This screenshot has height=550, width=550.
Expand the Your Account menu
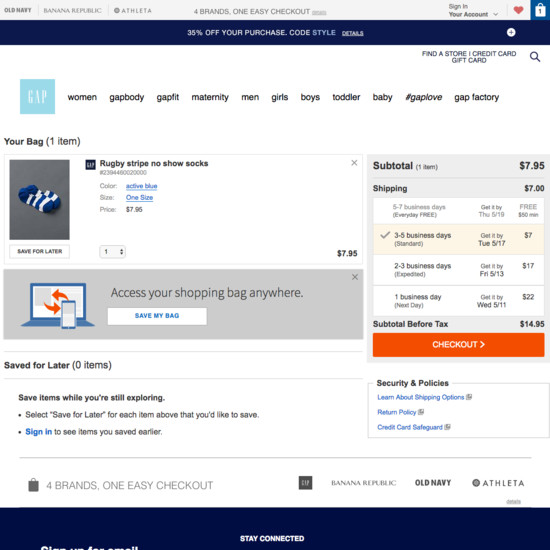click(473, 14)
